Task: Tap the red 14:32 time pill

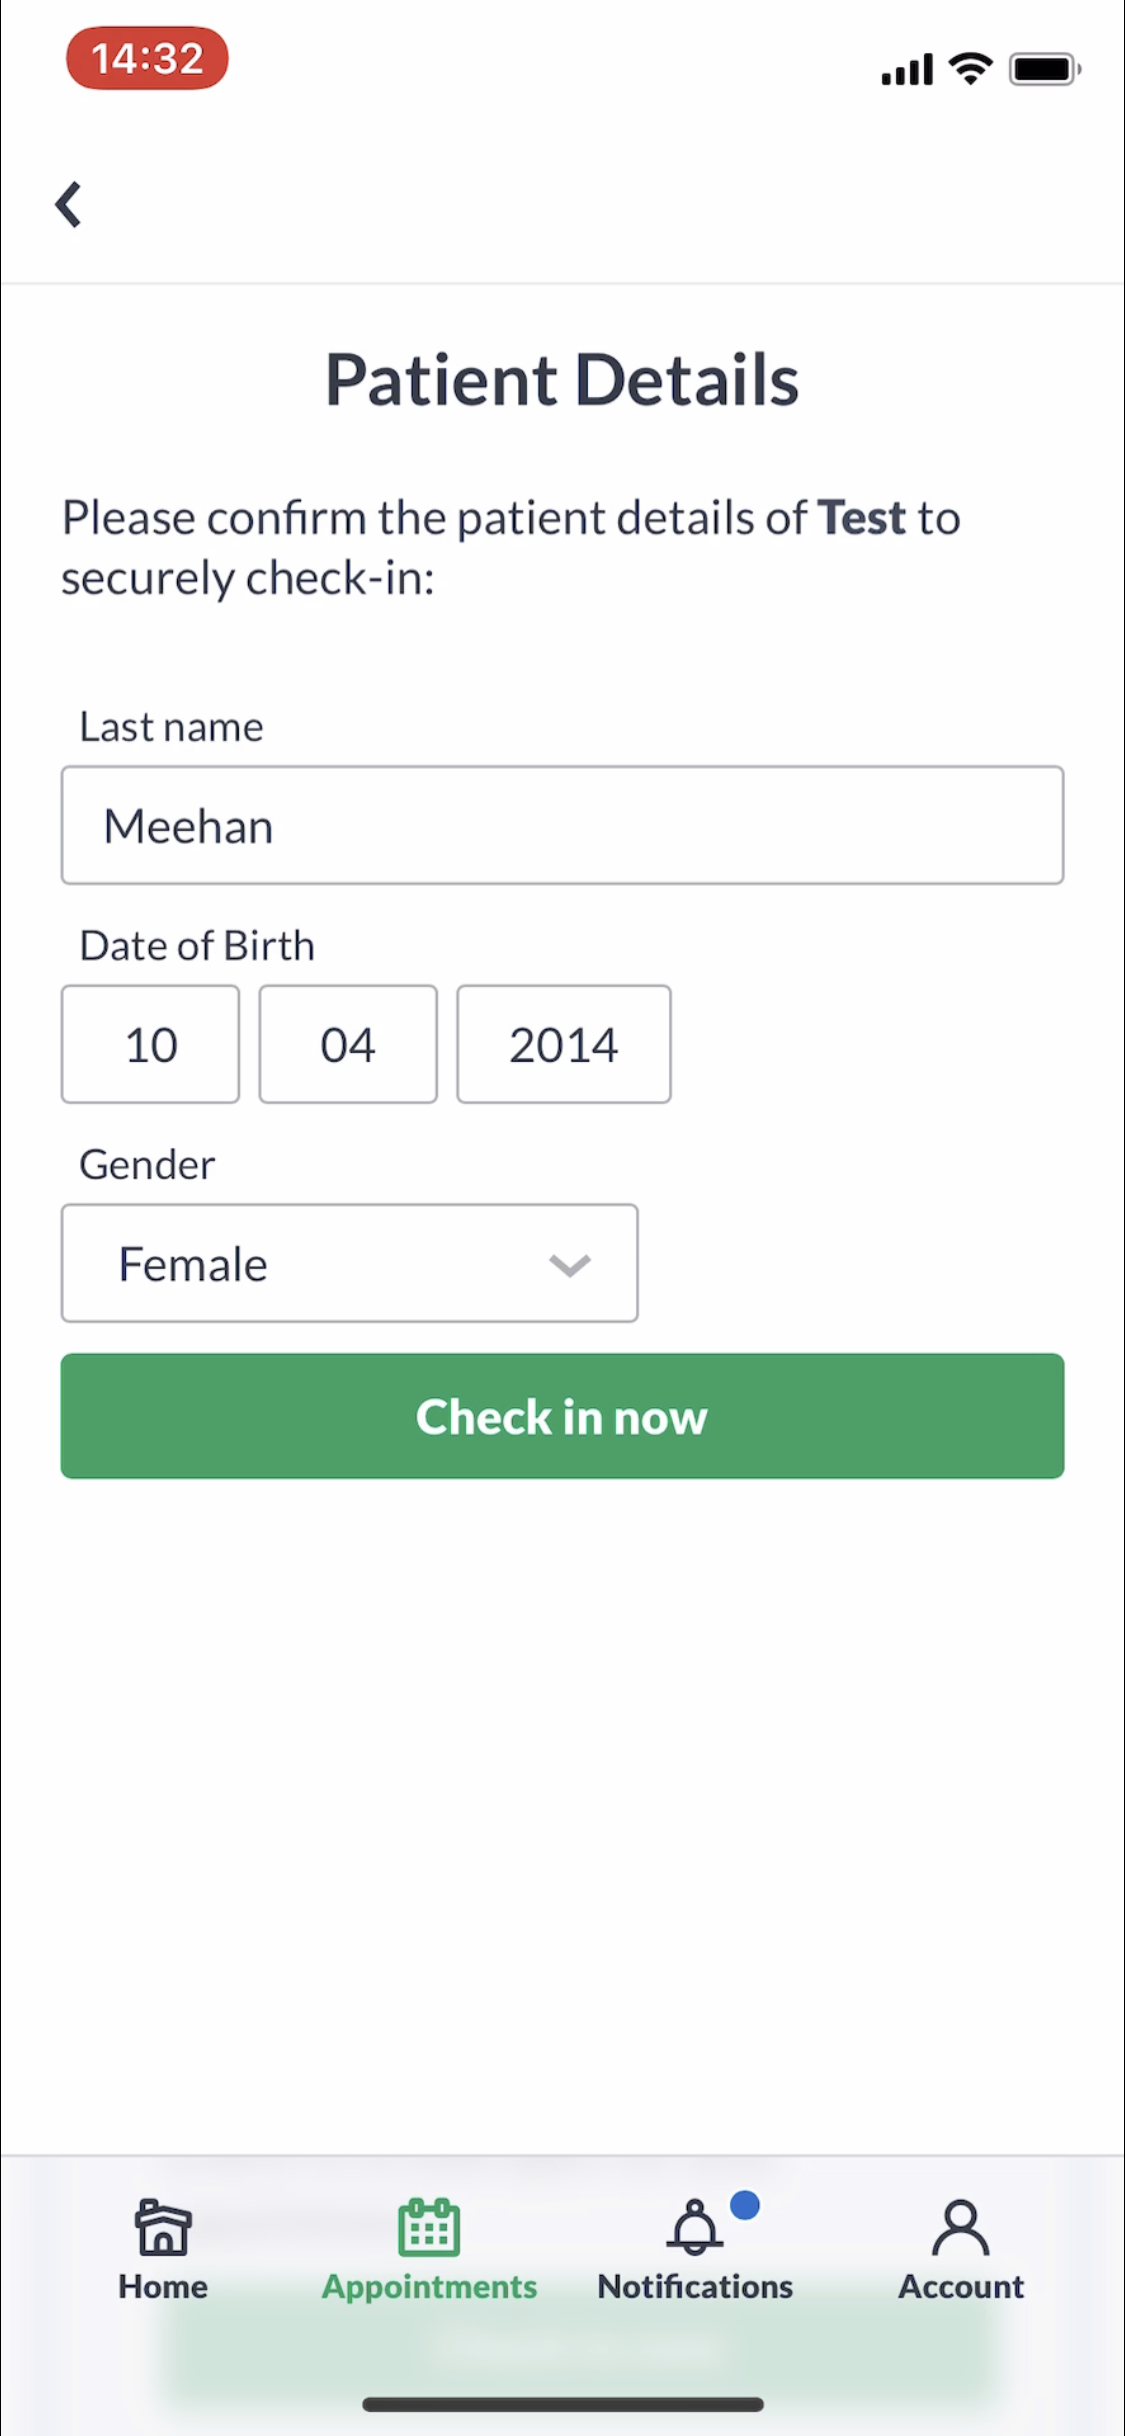Action: point(147,58)
